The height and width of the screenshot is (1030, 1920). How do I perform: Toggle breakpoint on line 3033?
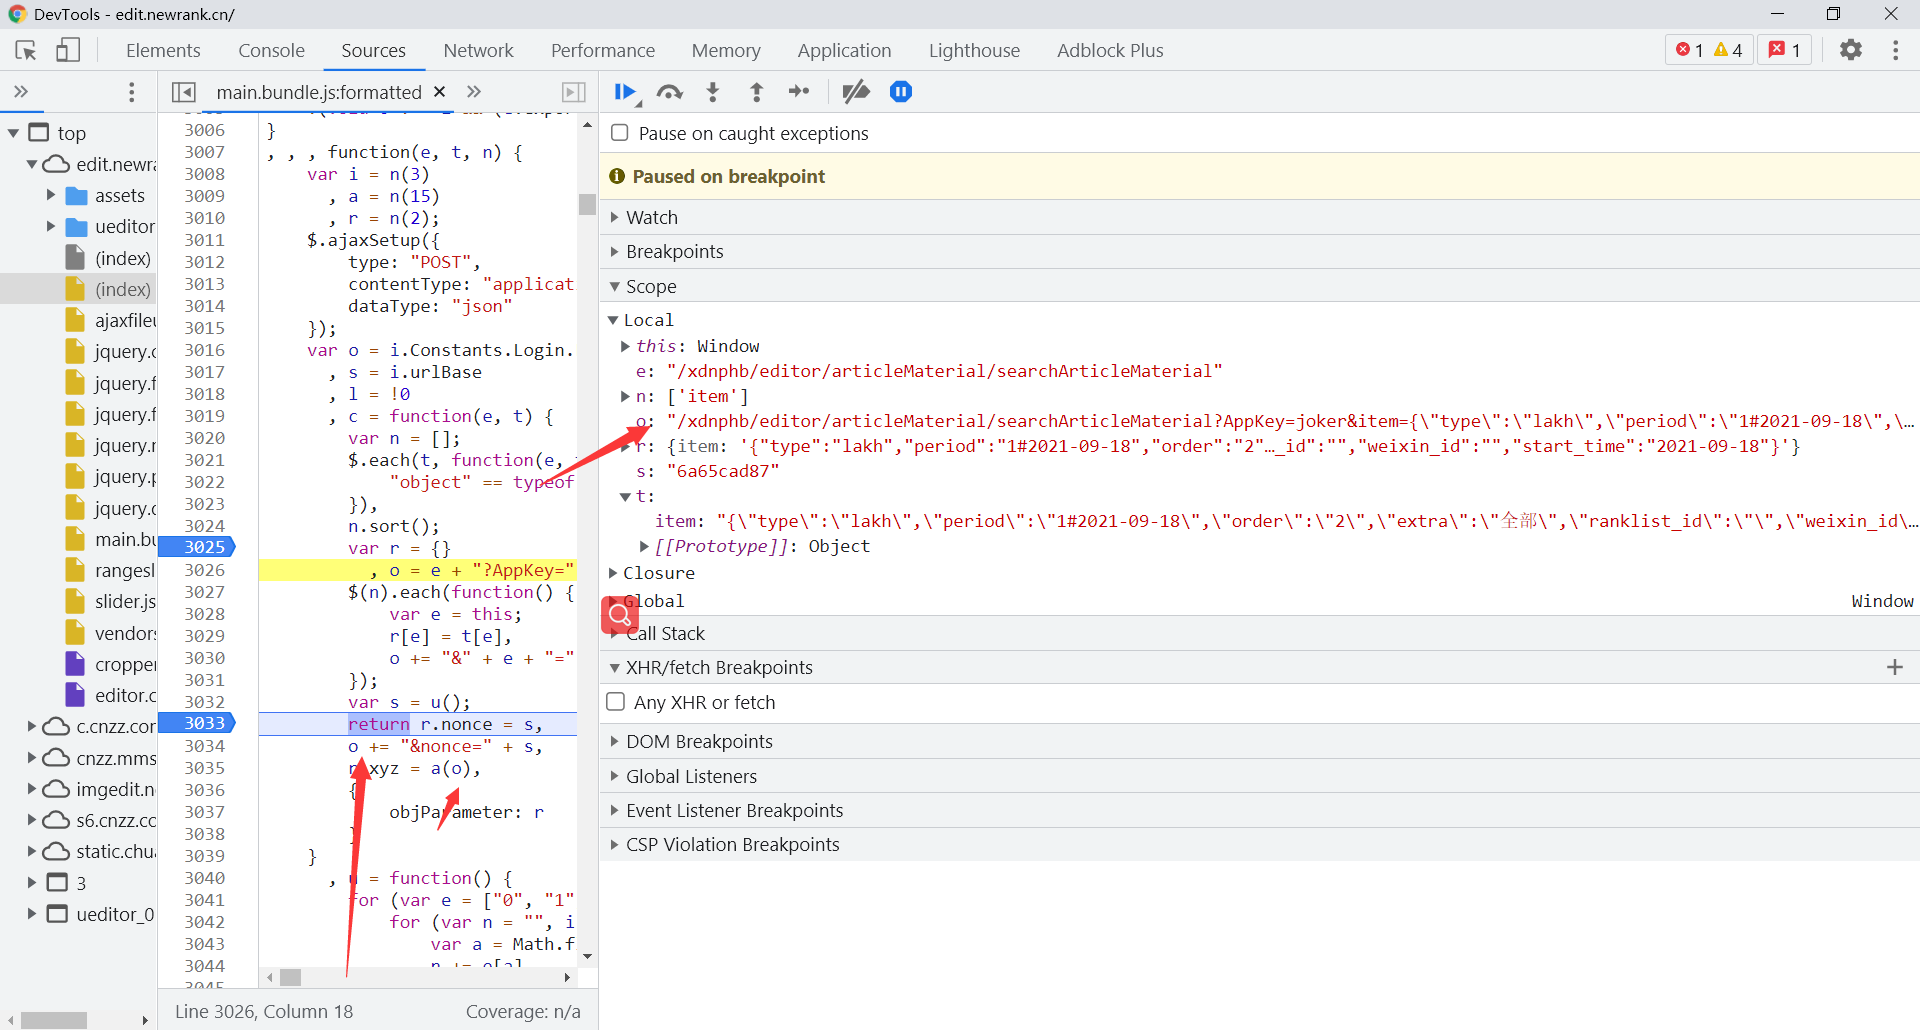(x=204, y=723)
